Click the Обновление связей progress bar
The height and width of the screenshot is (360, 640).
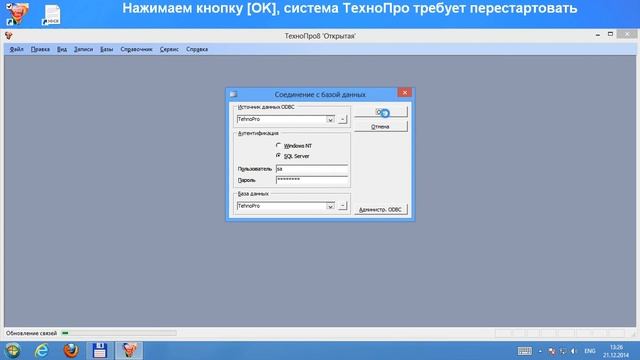coord(119,333)
